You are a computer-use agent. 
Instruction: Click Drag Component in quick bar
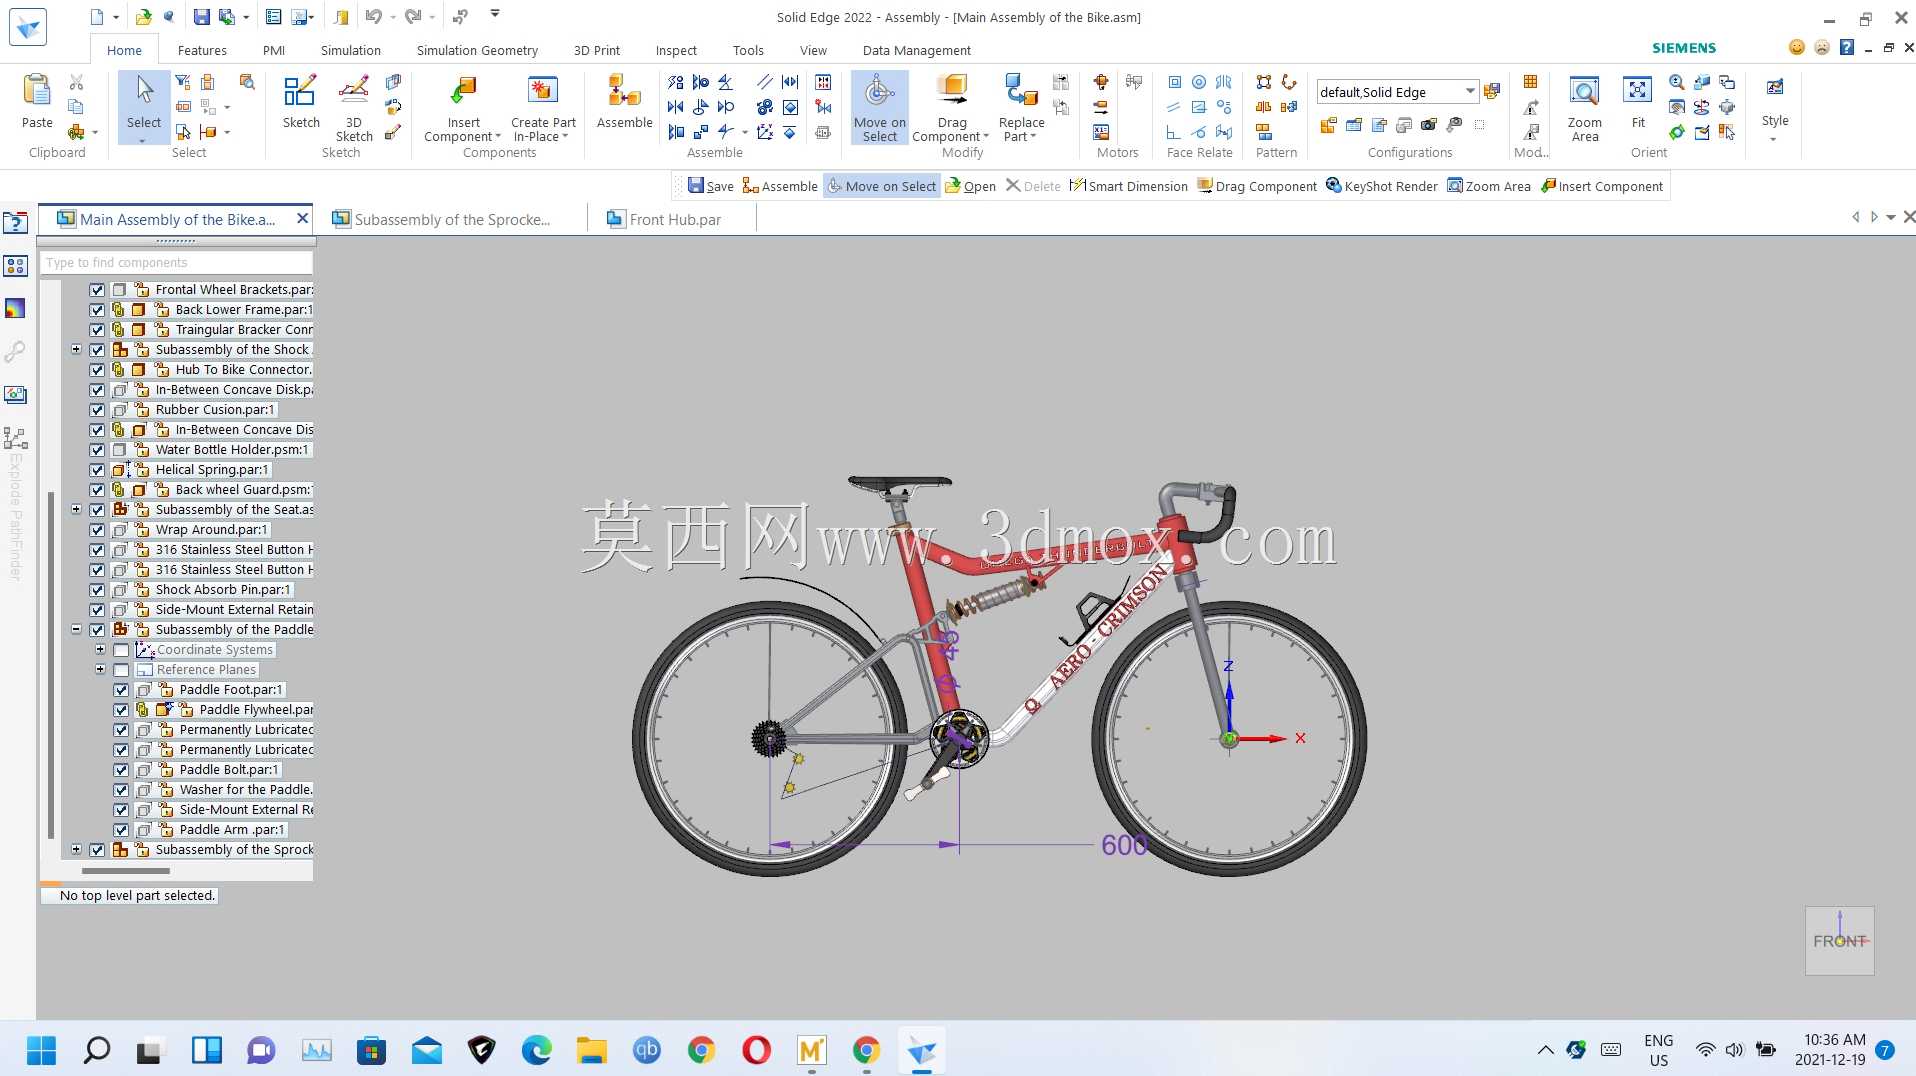1257,186
